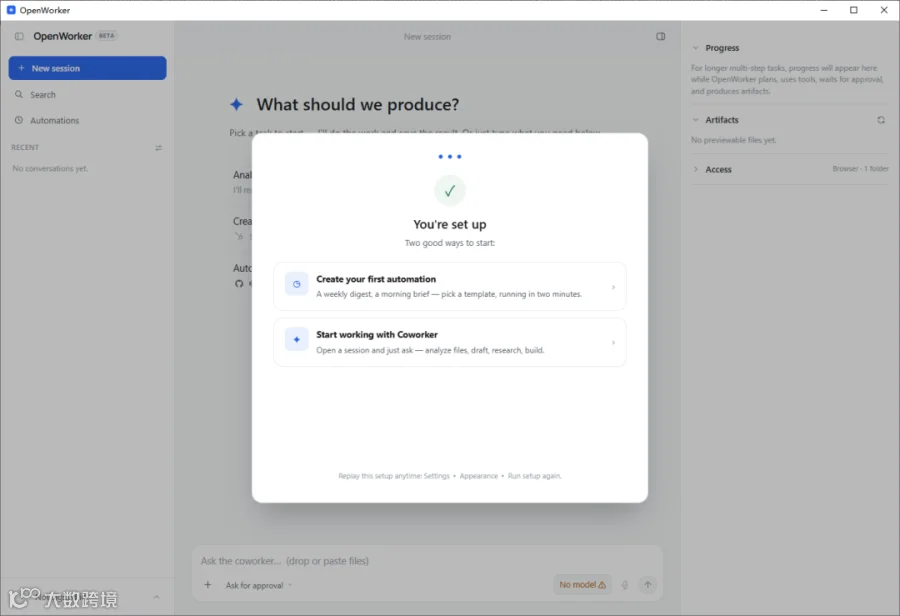Minimize the OpenWorker window
The width and height of the screenshot is (900, 616).
[824, 10]
